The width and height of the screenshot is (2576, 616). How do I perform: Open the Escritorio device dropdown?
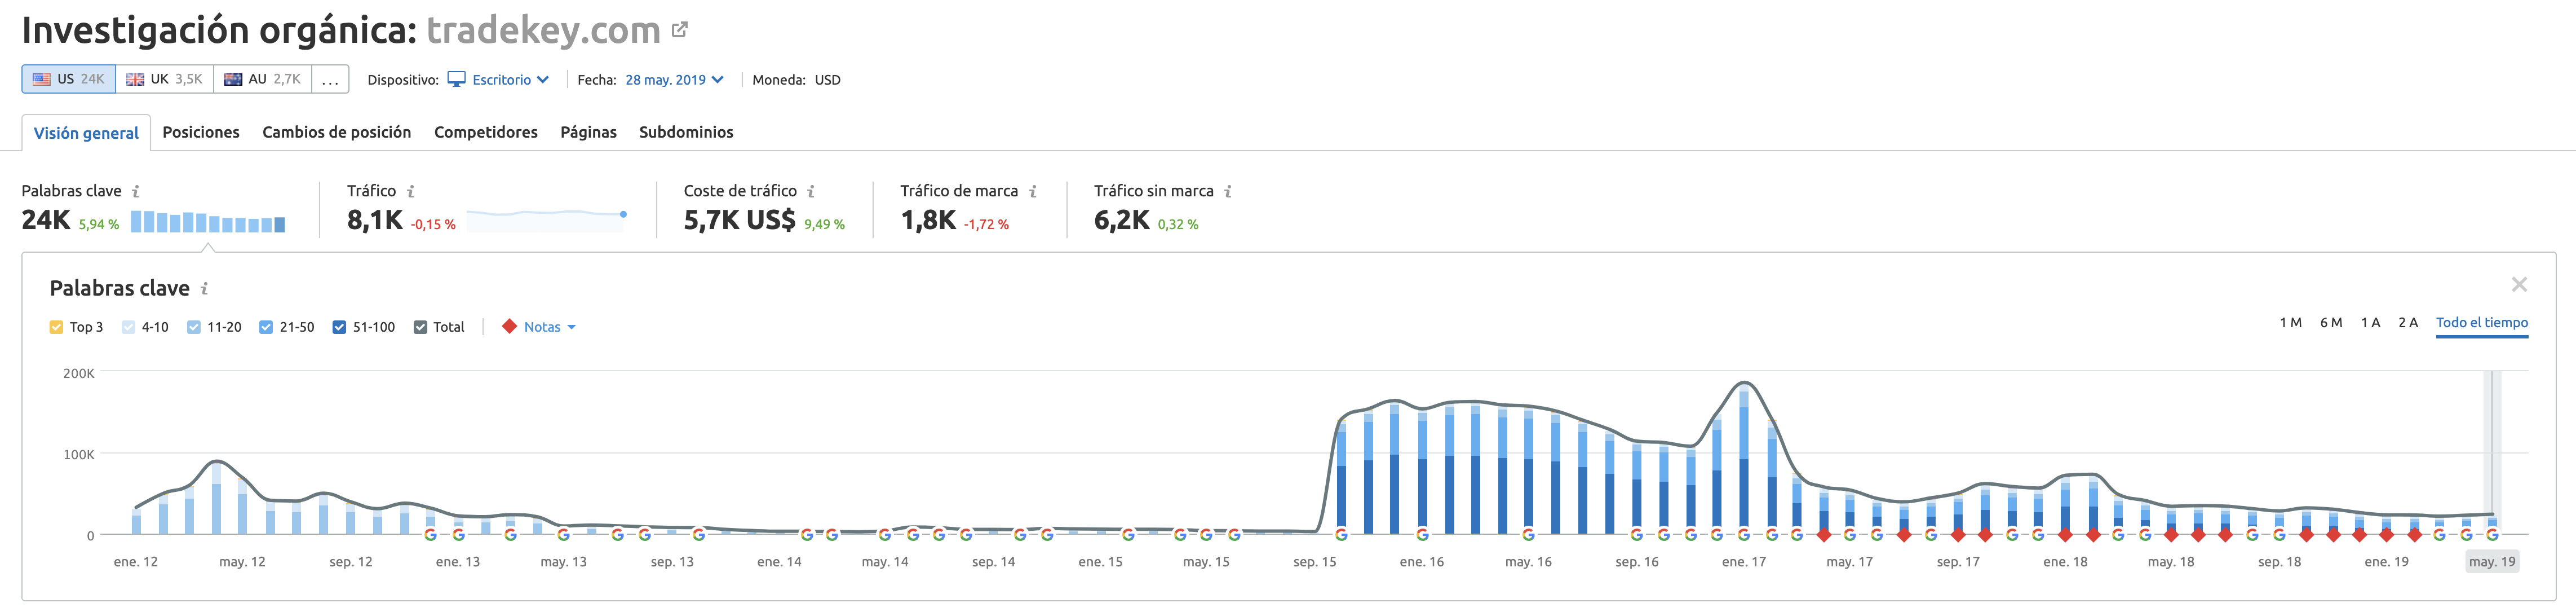pos(498,79)
